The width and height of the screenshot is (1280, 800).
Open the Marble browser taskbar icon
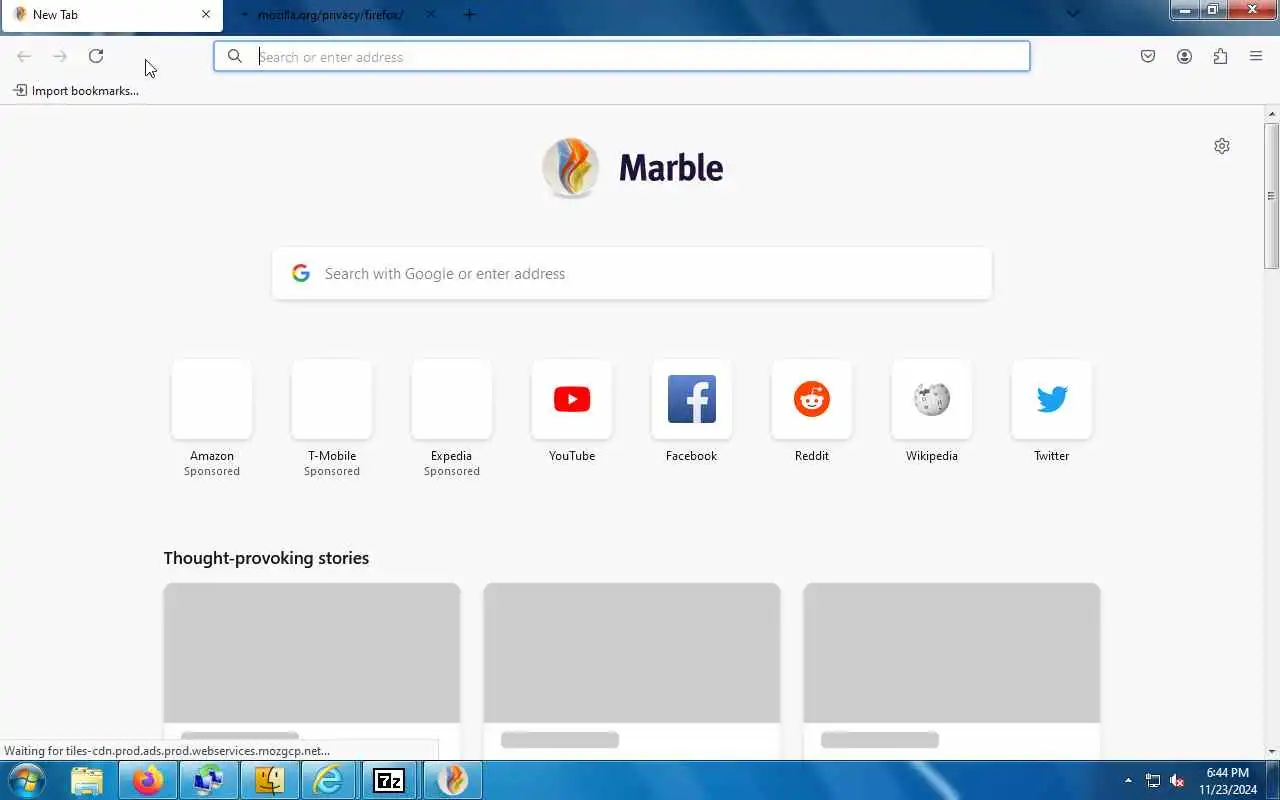tap(453, 780)
